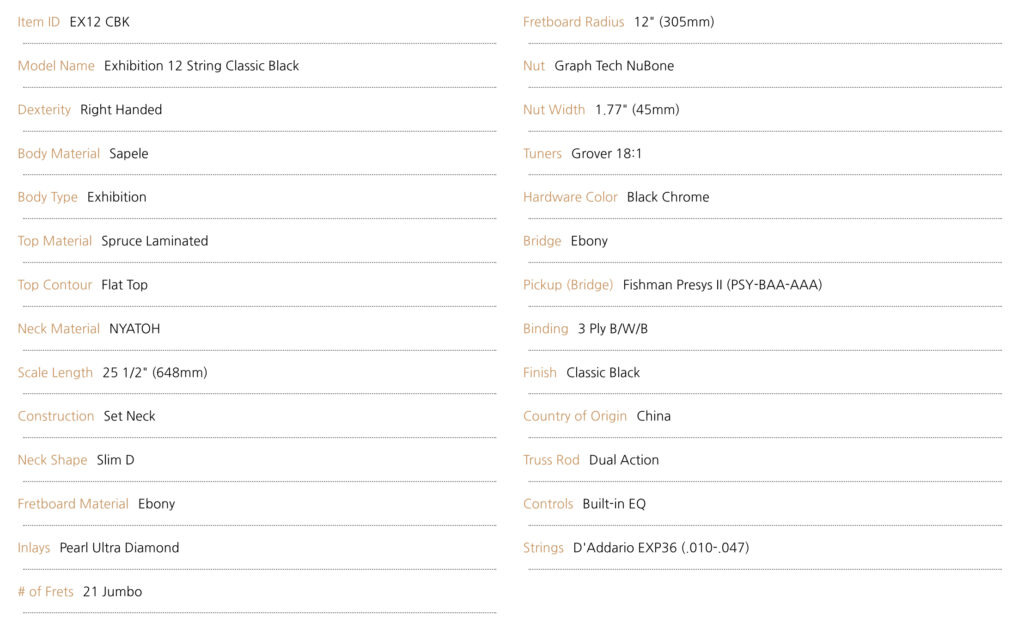
Task: Click the Scale Length label
Action: tap(55, 373)
